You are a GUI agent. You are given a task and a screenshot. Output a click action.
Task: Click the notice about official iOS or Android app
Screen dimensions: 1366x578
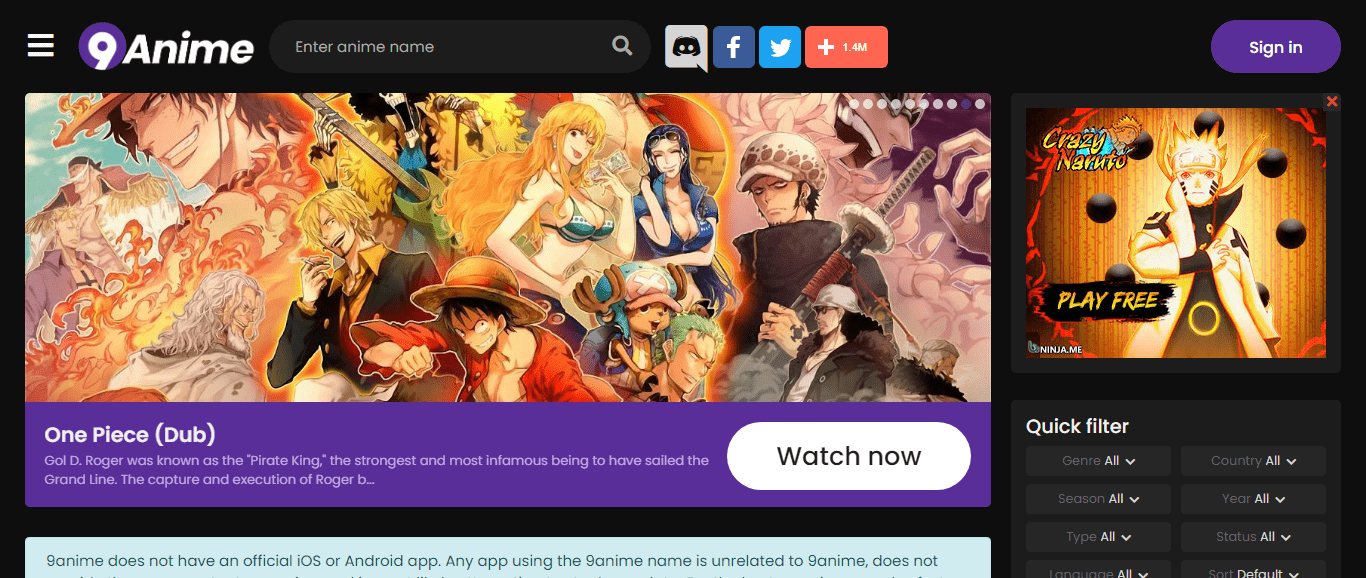click(x=508, y=560)
